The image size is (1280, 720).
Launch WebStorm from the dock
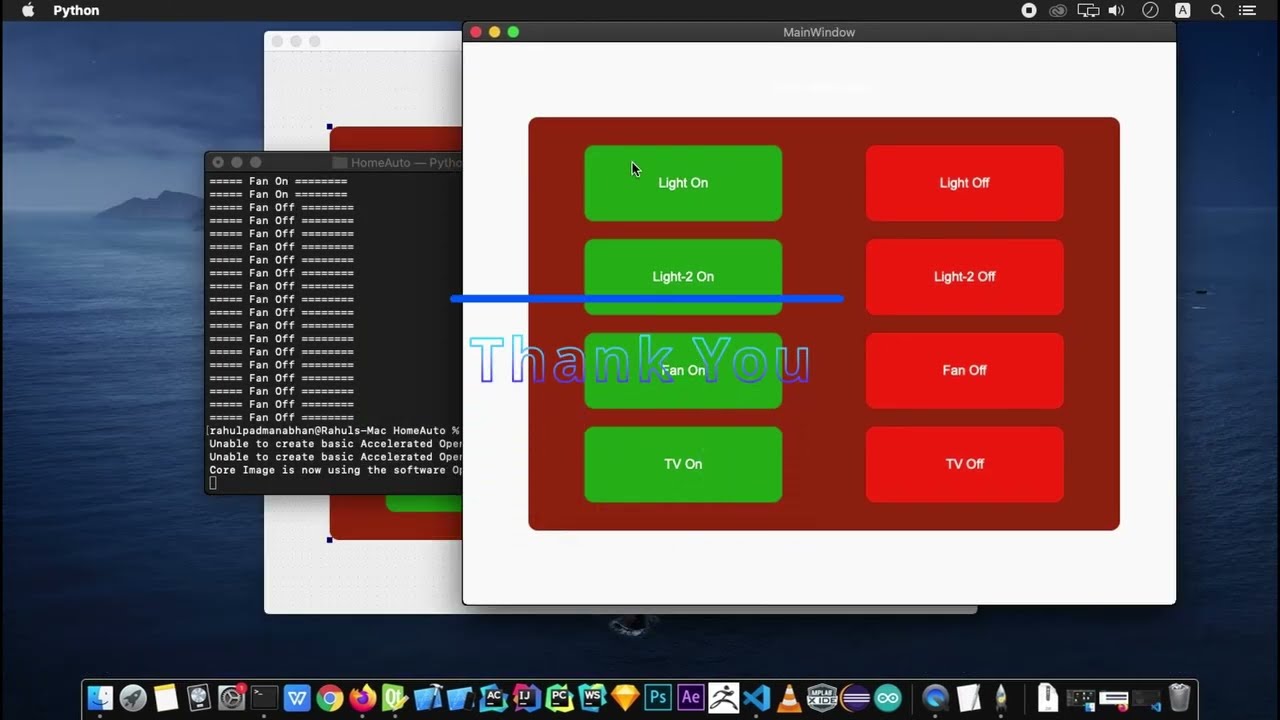pyautogui.click(x=592, y=697)
